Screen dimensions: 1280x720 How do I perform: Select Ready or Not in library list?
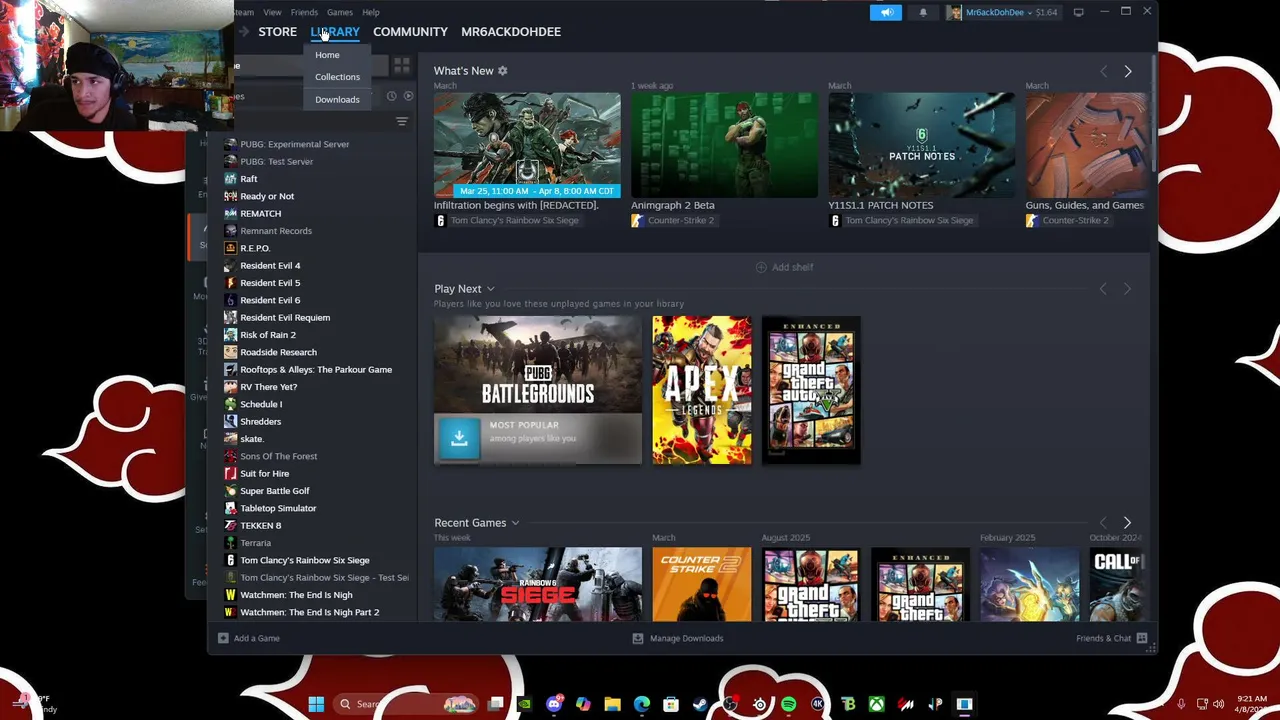(x=267, y=196)
